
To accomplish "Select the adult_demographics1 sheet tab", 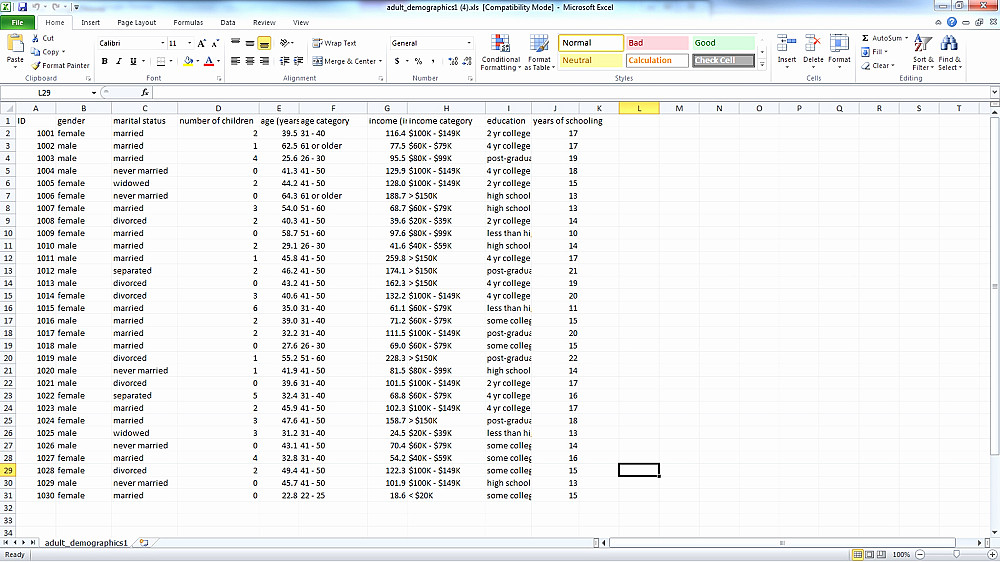I will (86, 543).
